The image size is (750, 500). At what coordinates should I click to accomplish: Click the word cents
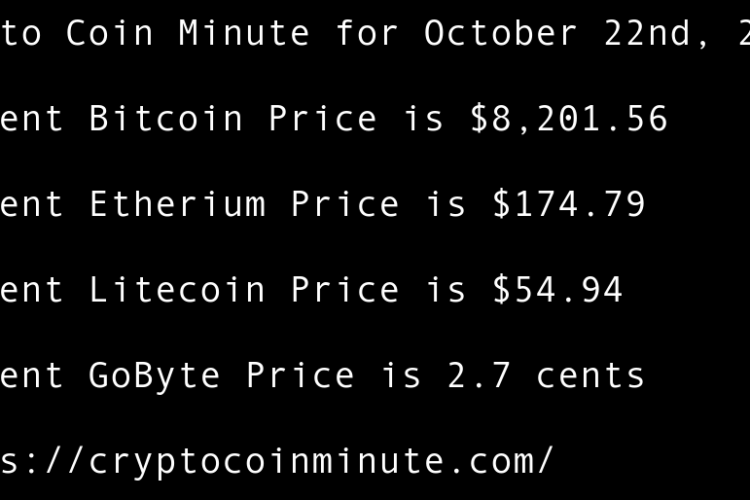pos(591,376)
